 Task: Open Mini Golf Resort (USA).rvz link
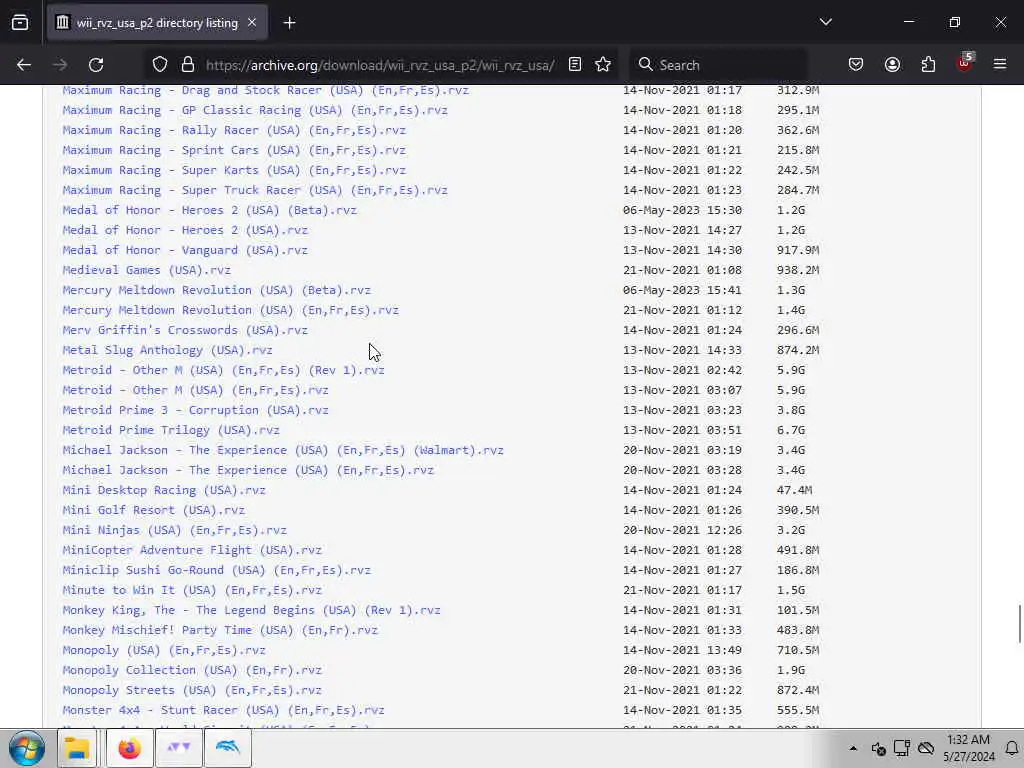(153, 510)
